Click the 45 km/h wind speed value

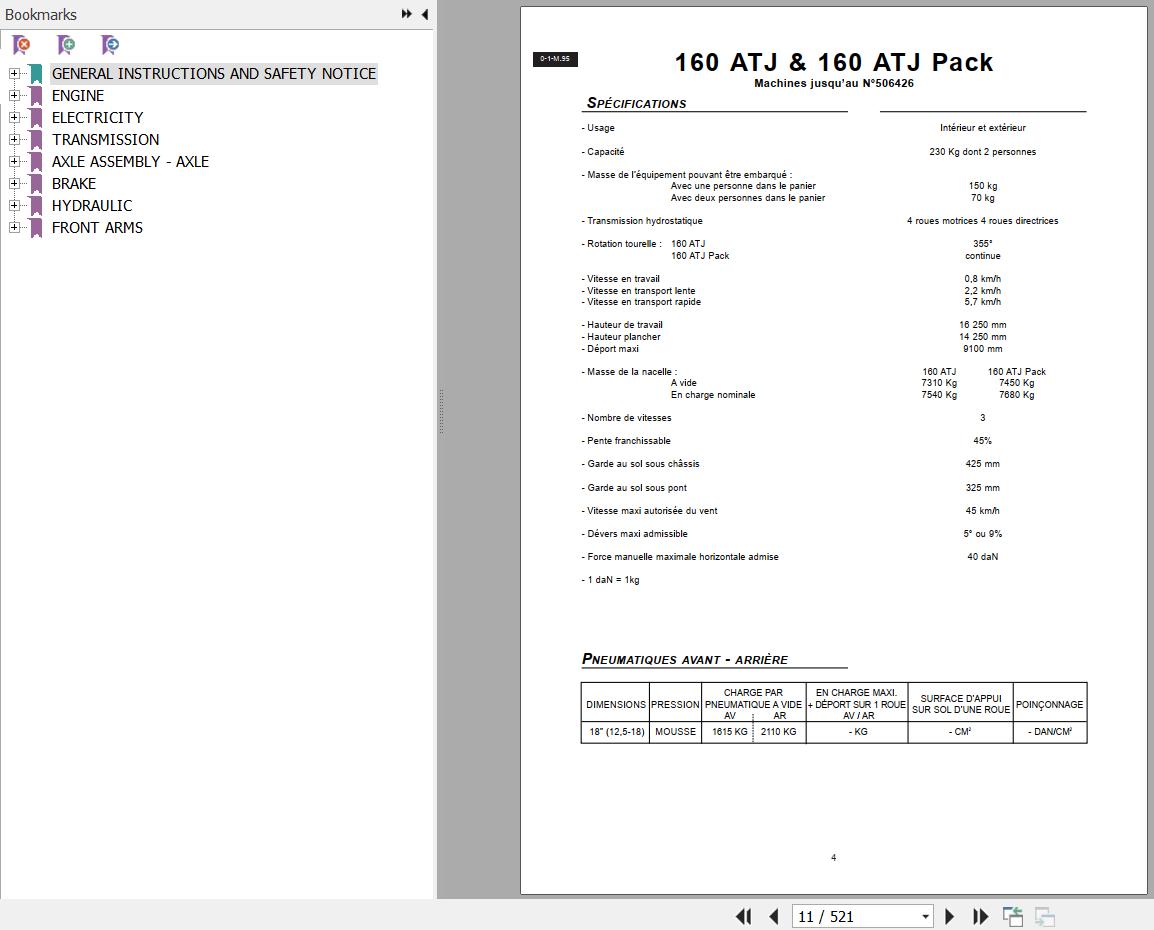(x=983, y=511)
